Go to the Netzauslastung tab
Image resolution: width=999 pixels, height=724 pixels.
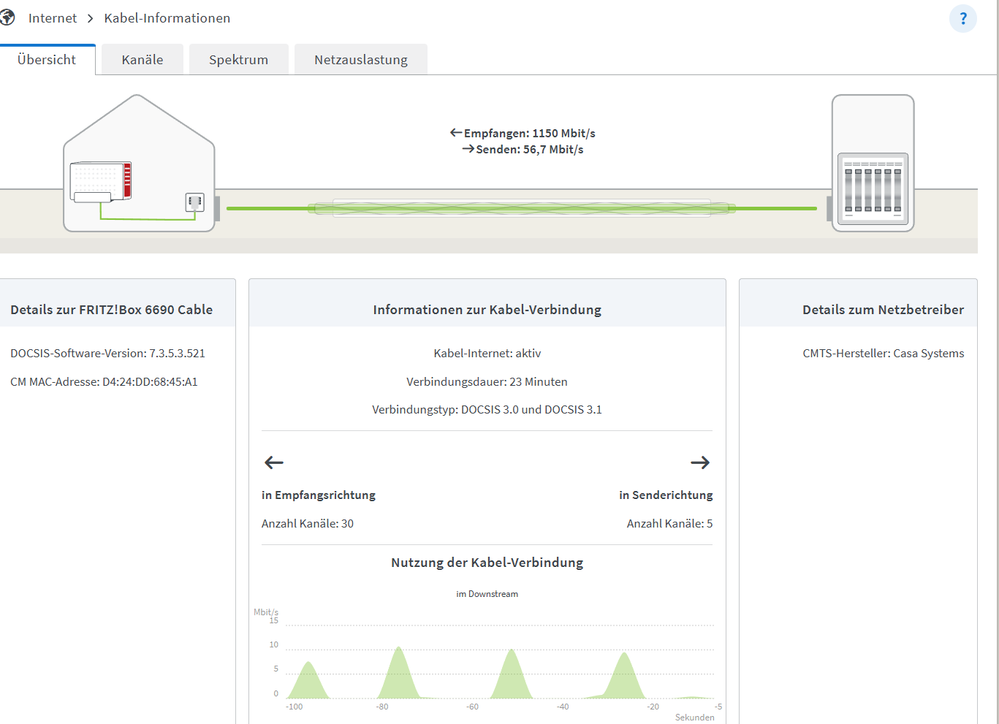click(x=361, y=59)
